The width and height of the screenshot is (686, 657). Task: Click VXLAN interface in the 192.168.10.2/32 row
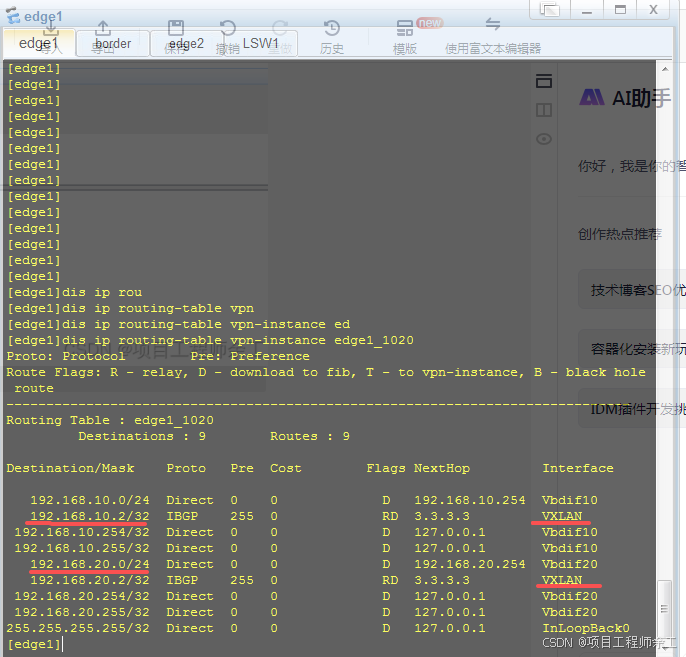click(x=562, y=516)
